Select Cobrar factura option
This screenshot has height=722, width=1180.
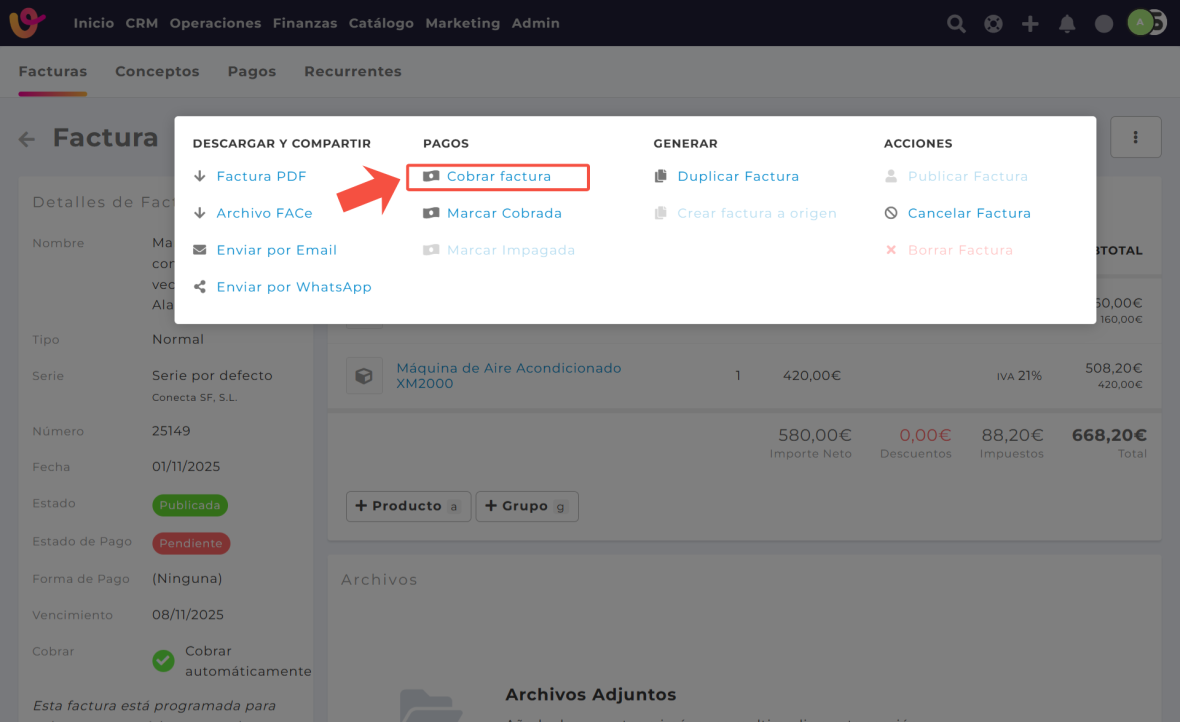[498, 177]
